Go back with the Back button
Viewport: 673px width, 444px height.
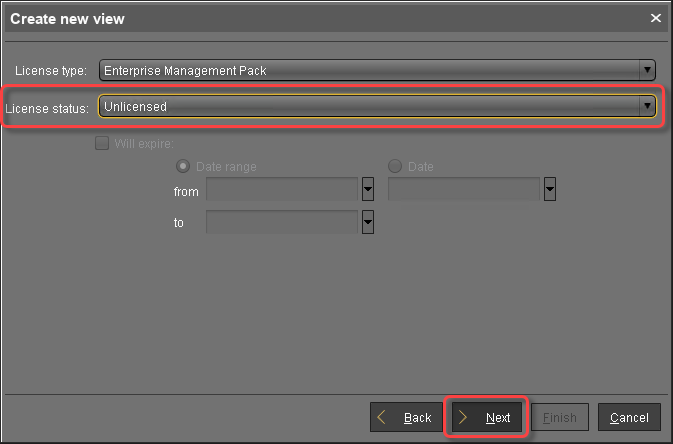tap(406, 417)
